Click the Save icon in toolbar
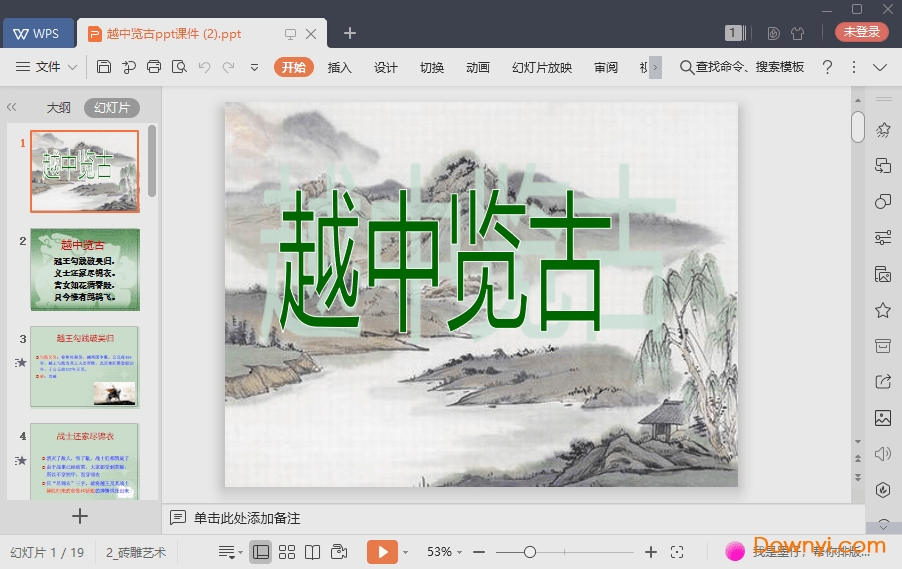 (x=104, y=67)
